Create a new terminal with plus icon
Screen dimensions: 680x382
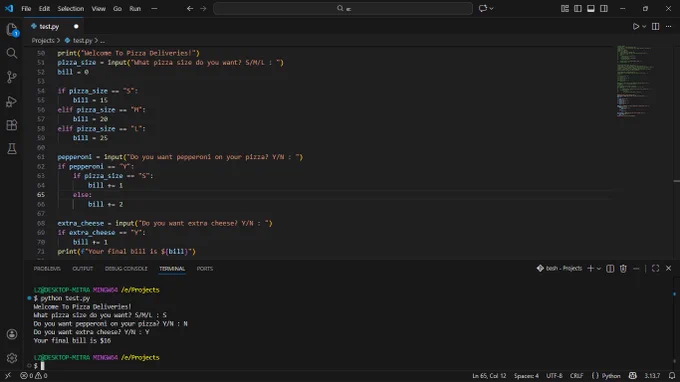(590, 268)
